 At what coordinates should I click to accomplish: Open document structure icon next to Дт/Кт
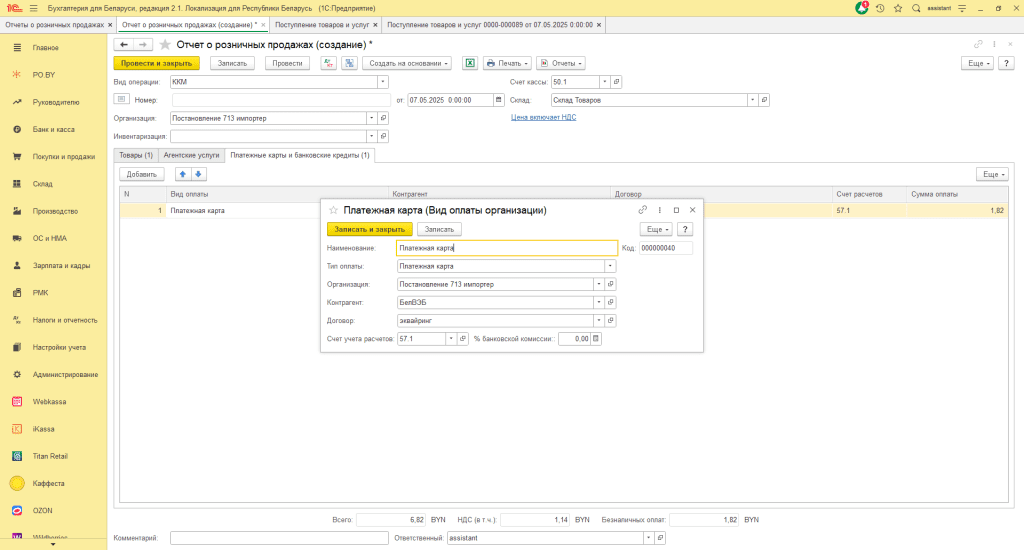point(349,63)
